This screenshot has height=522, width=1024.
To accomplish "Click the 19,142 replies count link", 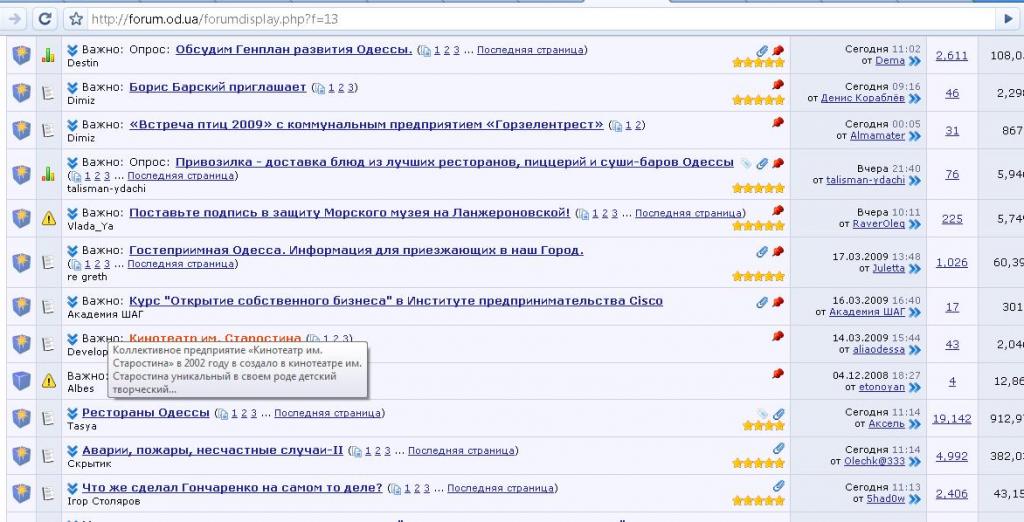I will [x=952, y=418].
